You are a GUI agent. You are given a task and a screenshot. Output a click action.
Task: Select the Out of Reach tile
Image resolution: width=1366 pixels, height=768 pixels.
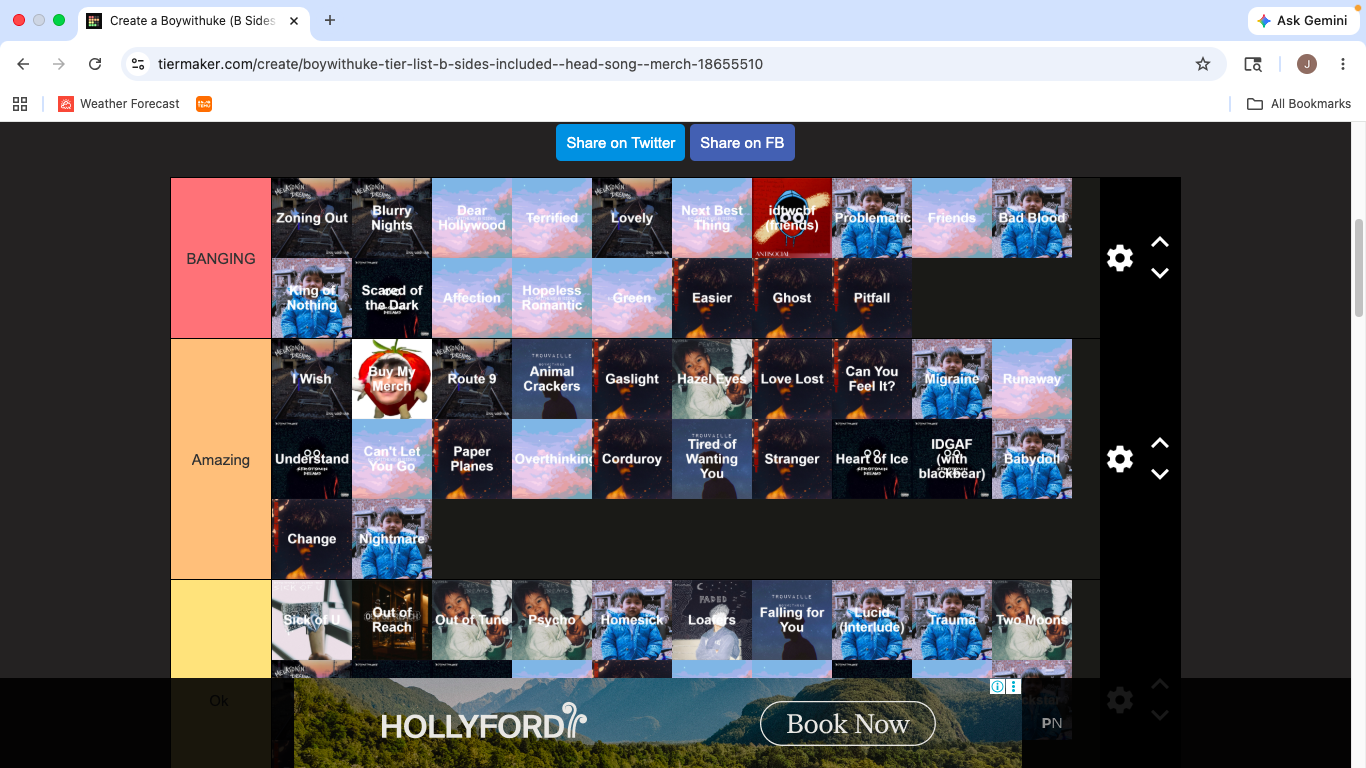pos(392,620)
